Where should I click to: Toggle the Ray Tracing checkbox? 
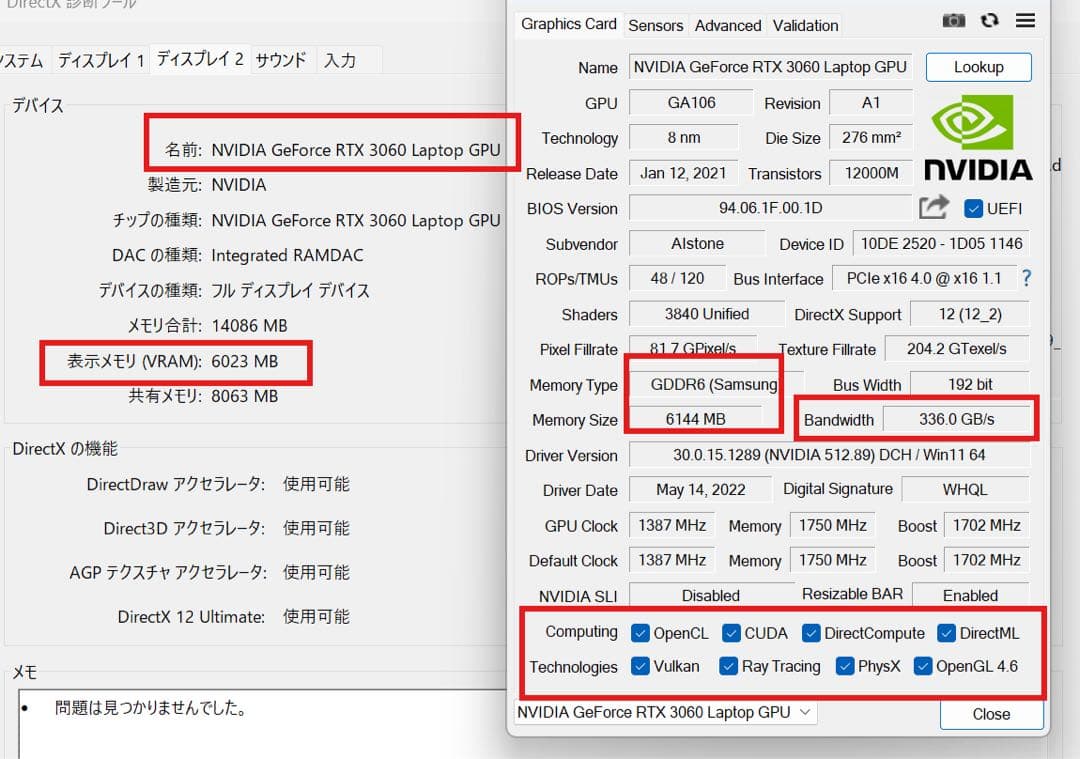(x=729, y=666)
